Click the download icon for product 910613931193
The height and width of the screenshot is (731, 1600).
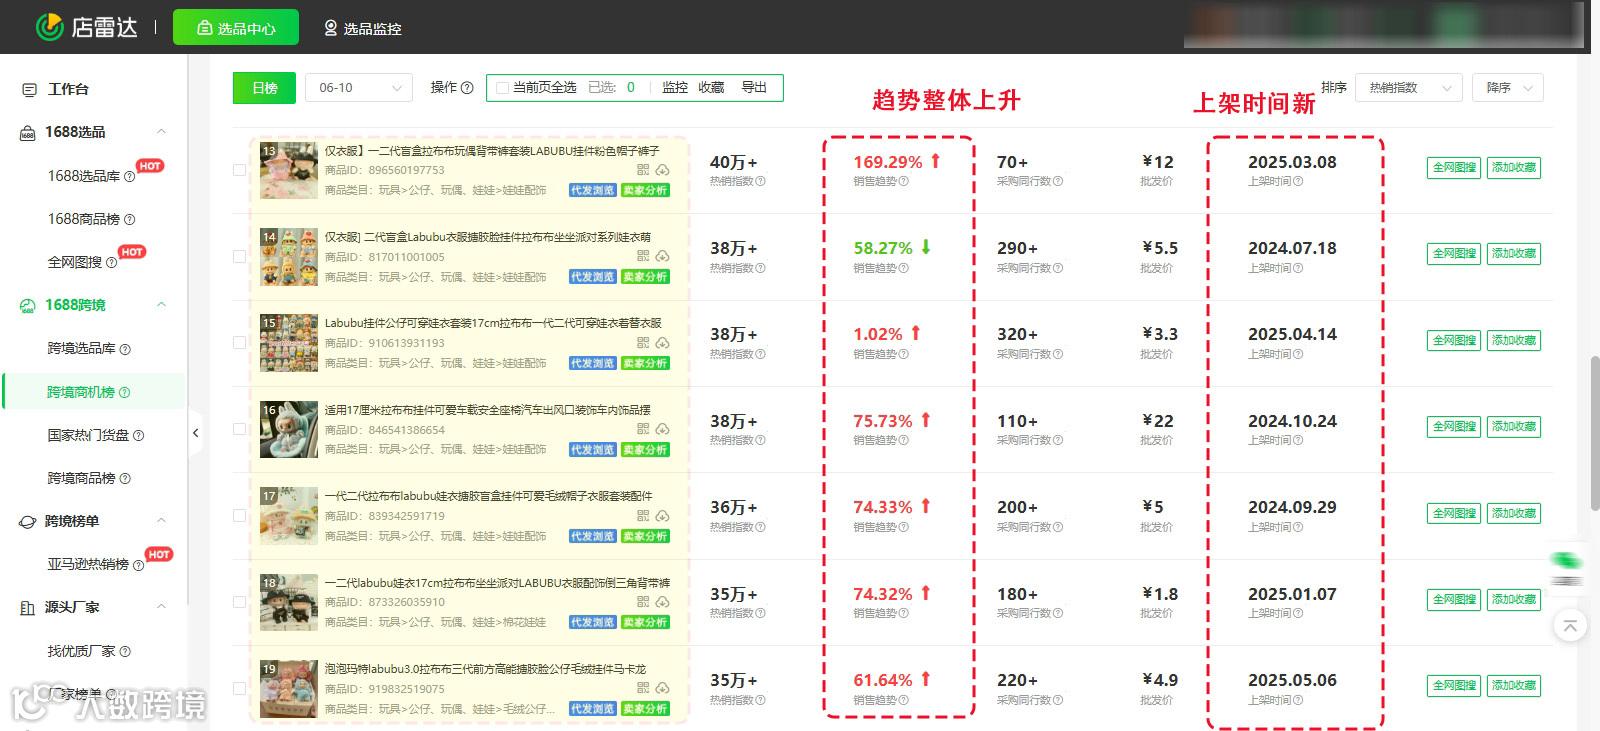coord(663,343)
